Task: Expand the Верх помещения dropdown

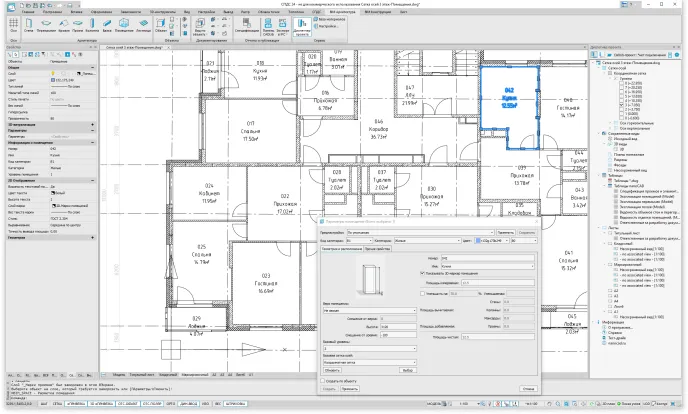Action: tap(366, 309)
